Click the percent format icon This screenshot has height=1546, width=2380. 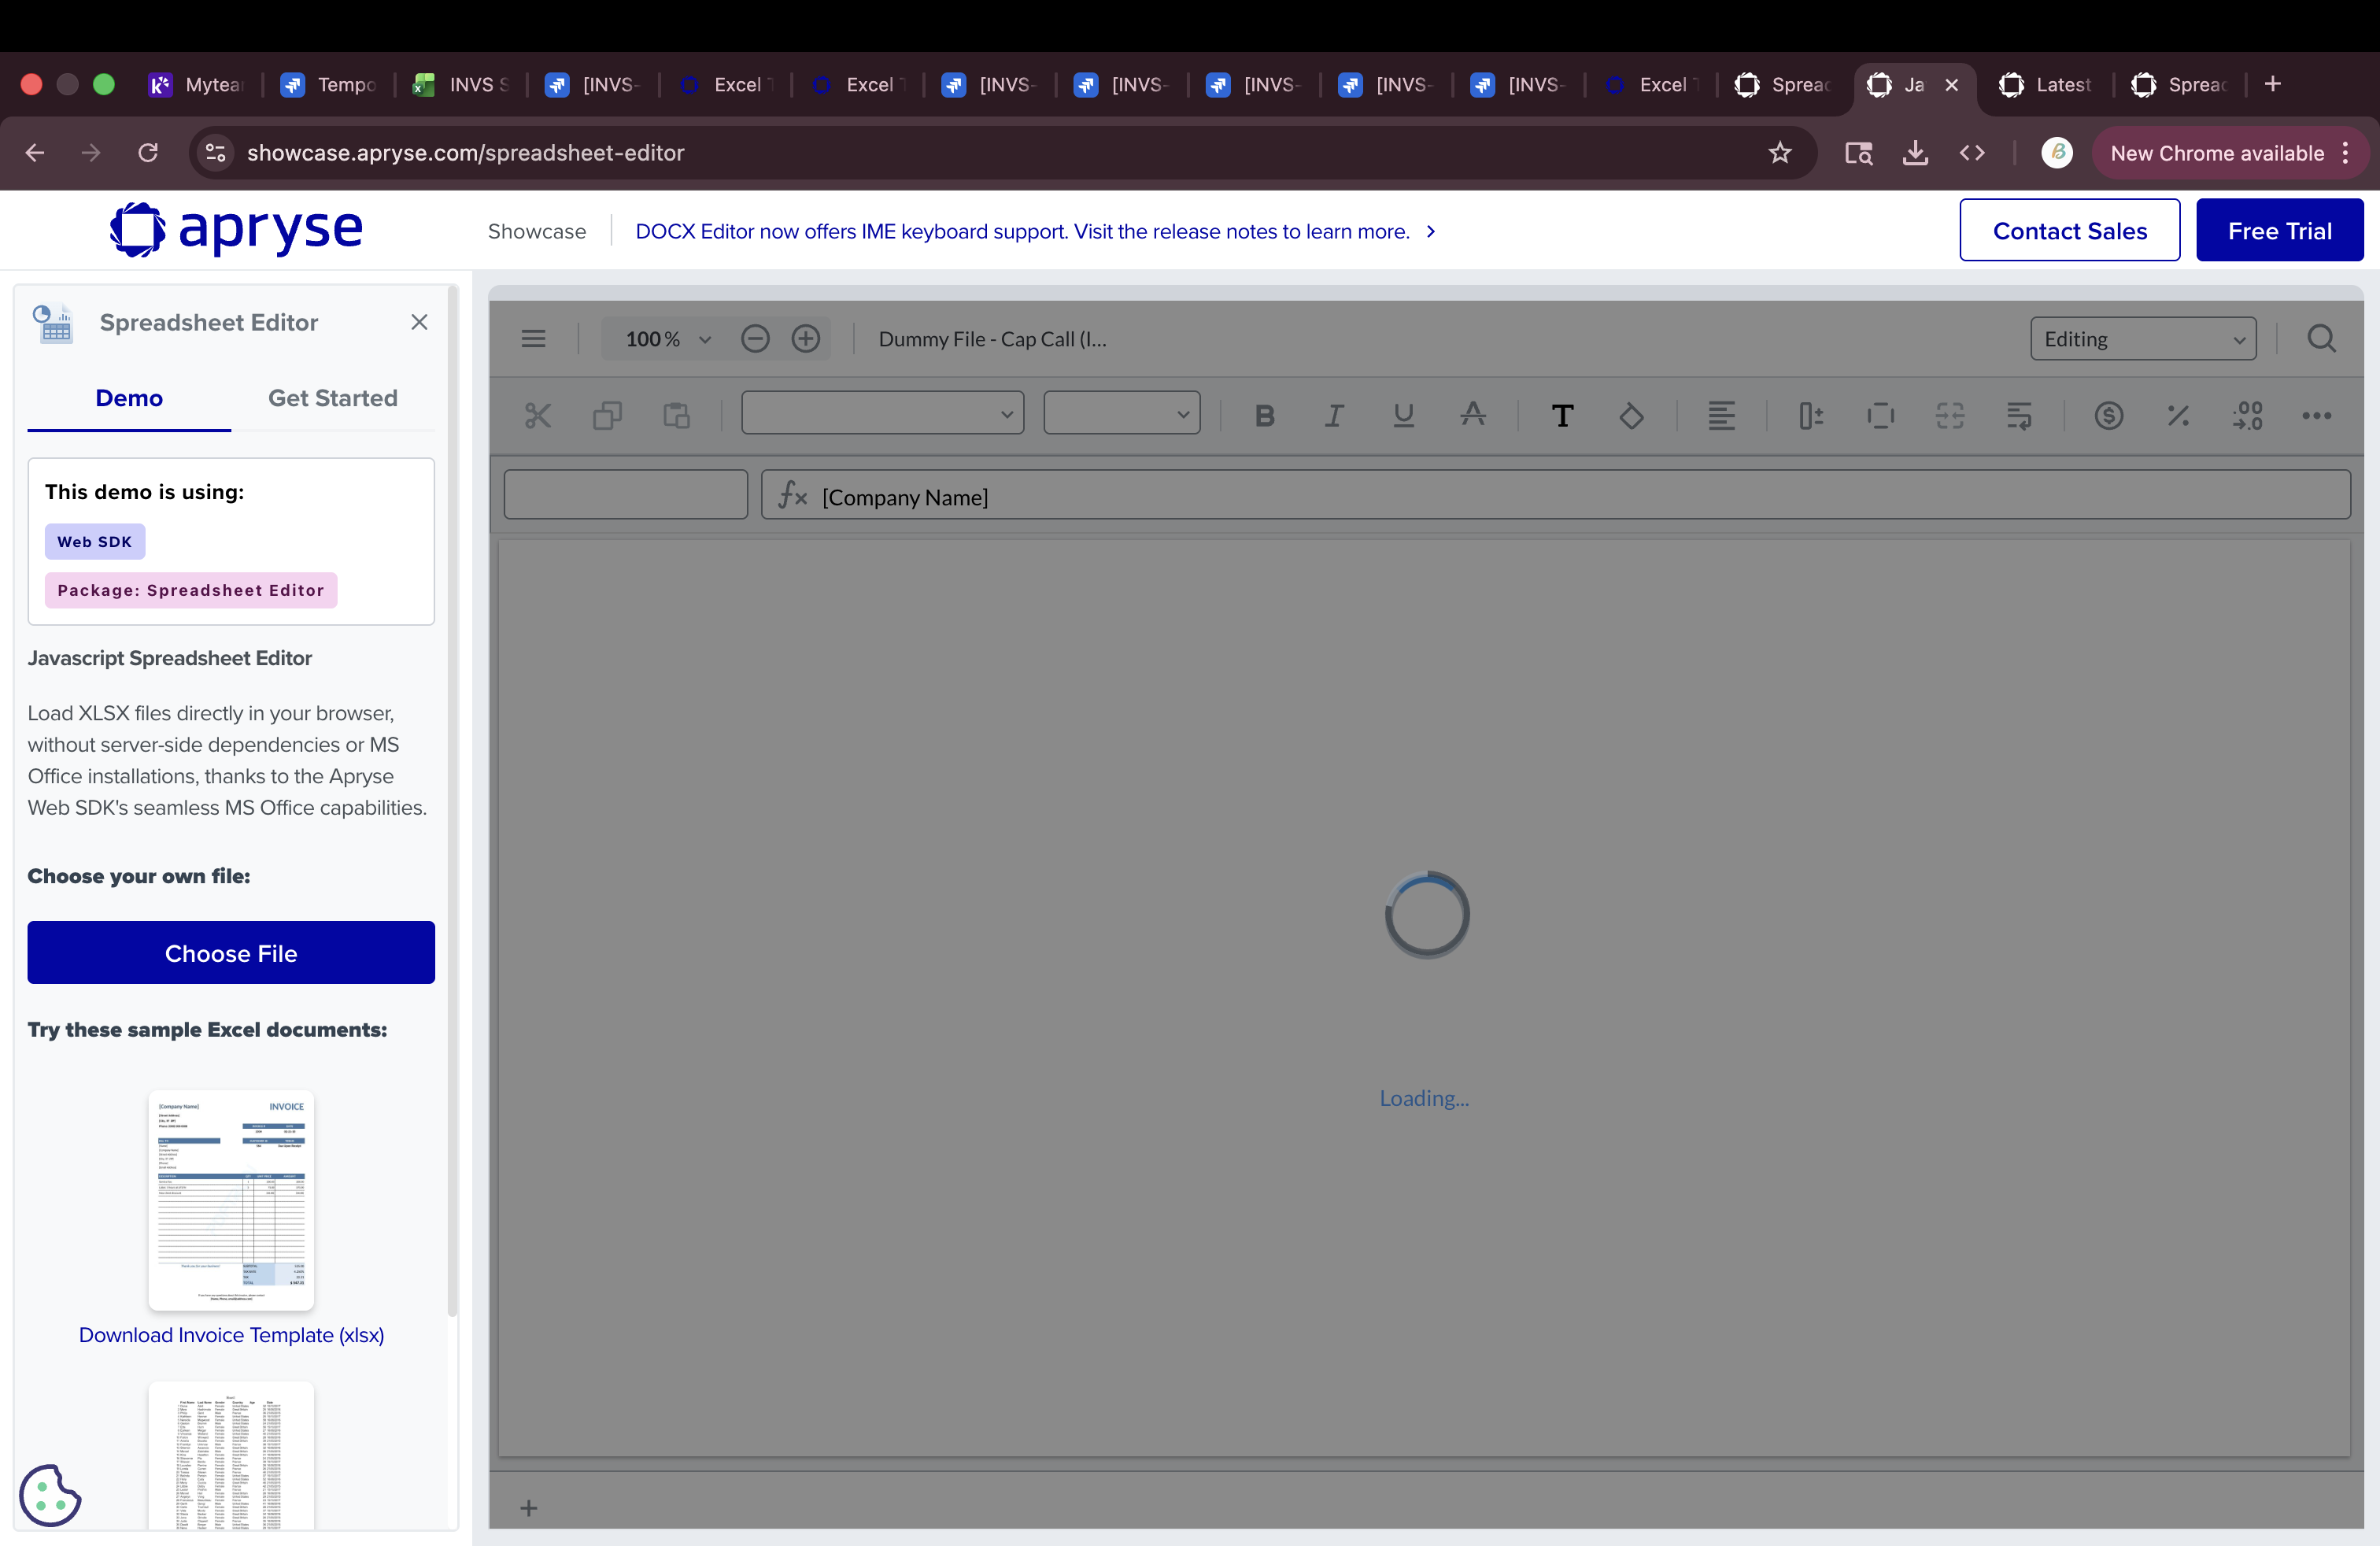2178,415
